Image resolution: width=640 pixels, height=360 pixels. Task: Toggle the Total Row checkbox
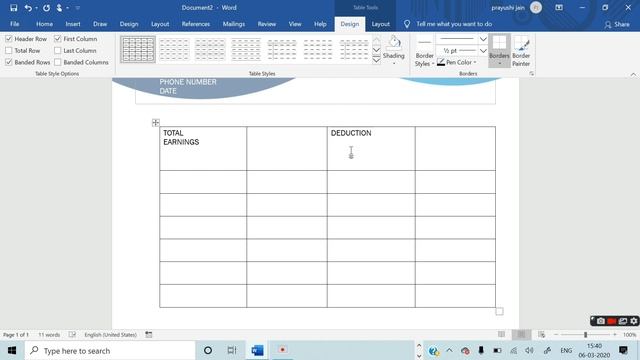(9, 51)
